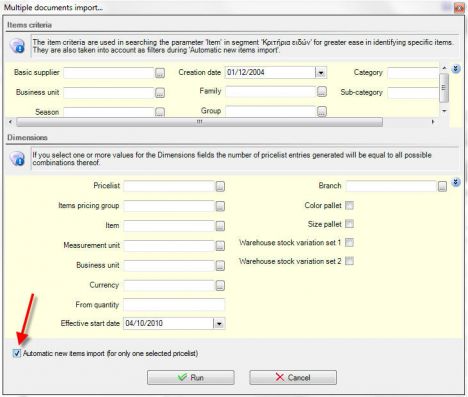Check Warehouse stock variation set 1

tap(349, 242)
